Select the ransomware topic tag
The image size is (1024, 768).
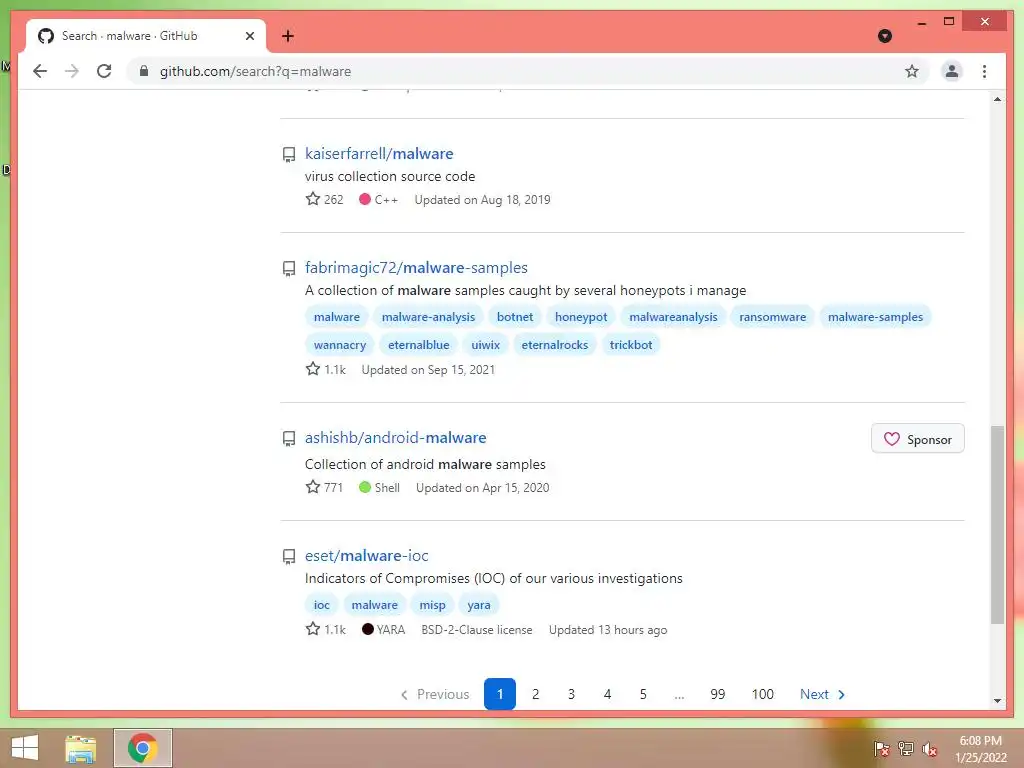pyautogui.click(x=773, y=317)
